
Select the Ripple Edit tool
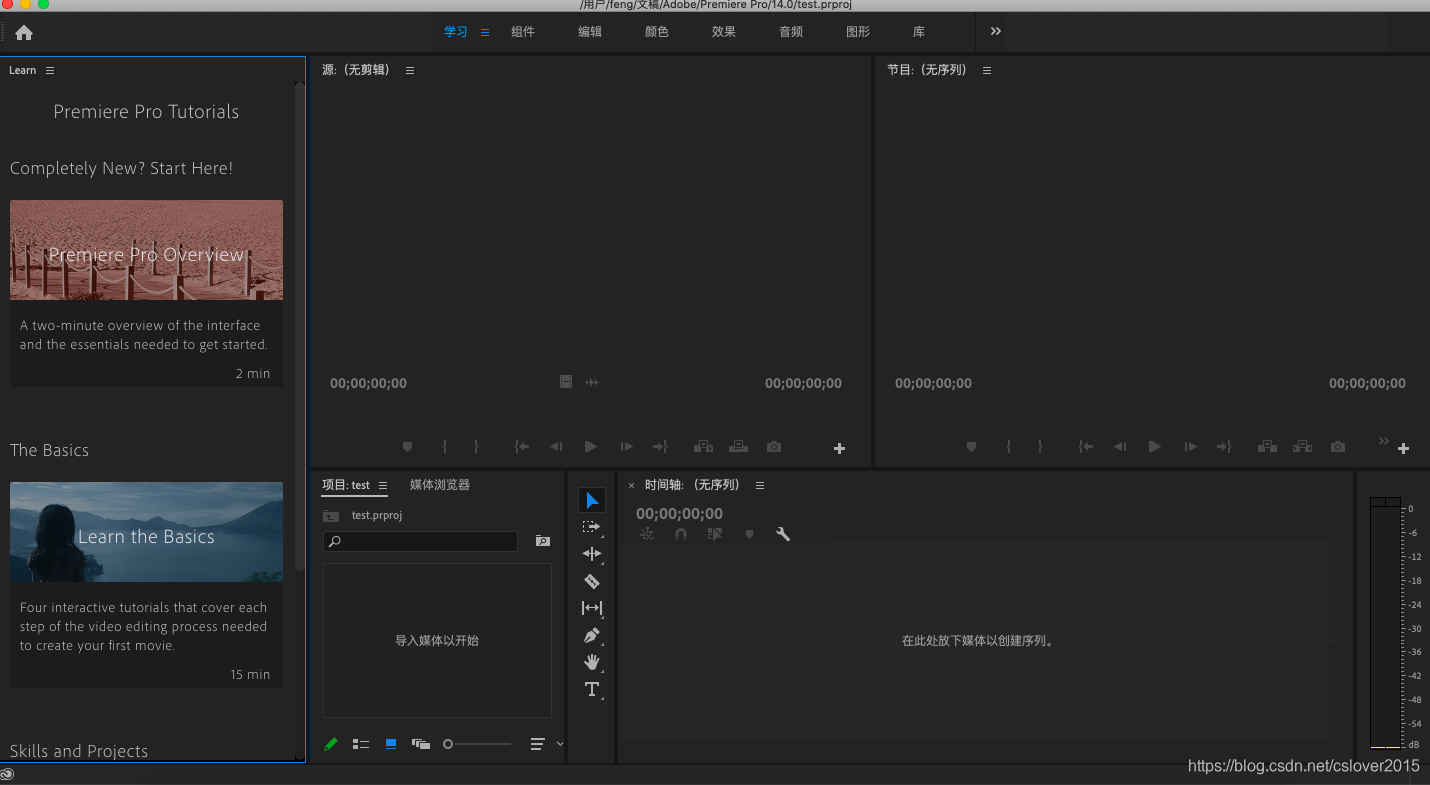(592, 554)
